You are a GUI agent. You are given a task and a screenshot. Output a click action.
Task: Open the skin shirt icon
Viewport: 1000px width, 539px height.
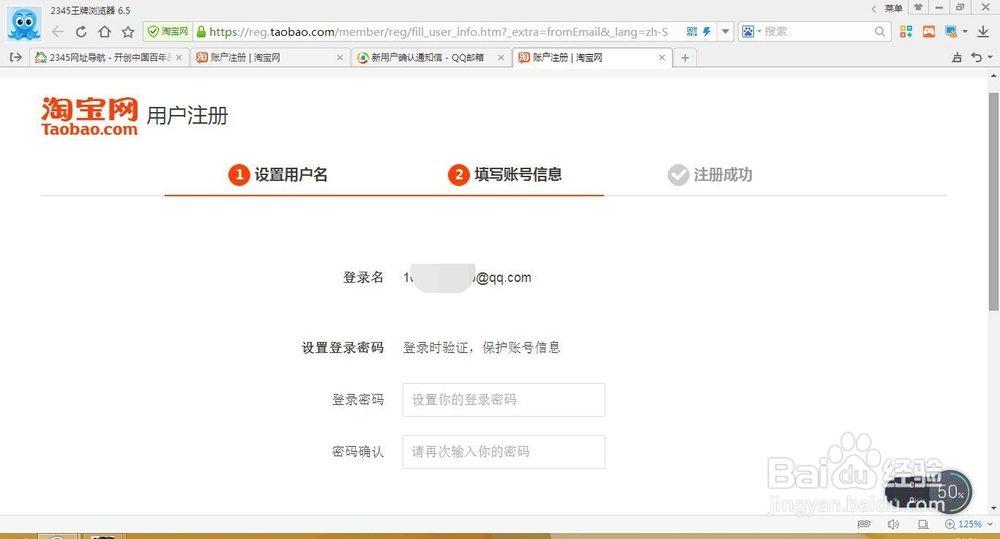pos(918,8)
